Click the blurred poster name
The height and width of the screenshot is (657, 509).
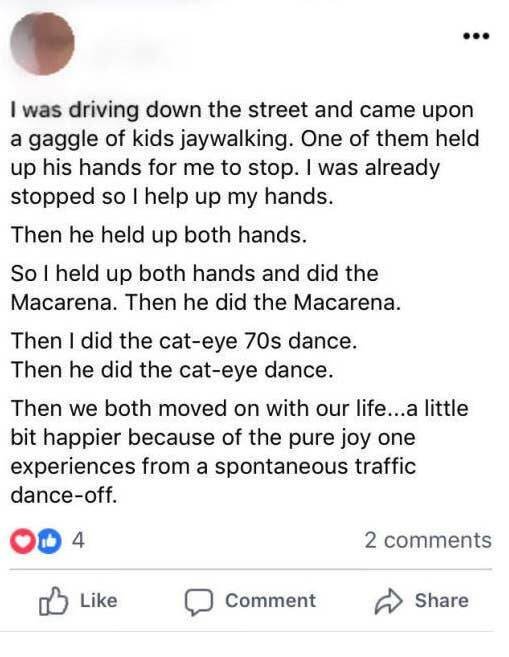point(128,51)
